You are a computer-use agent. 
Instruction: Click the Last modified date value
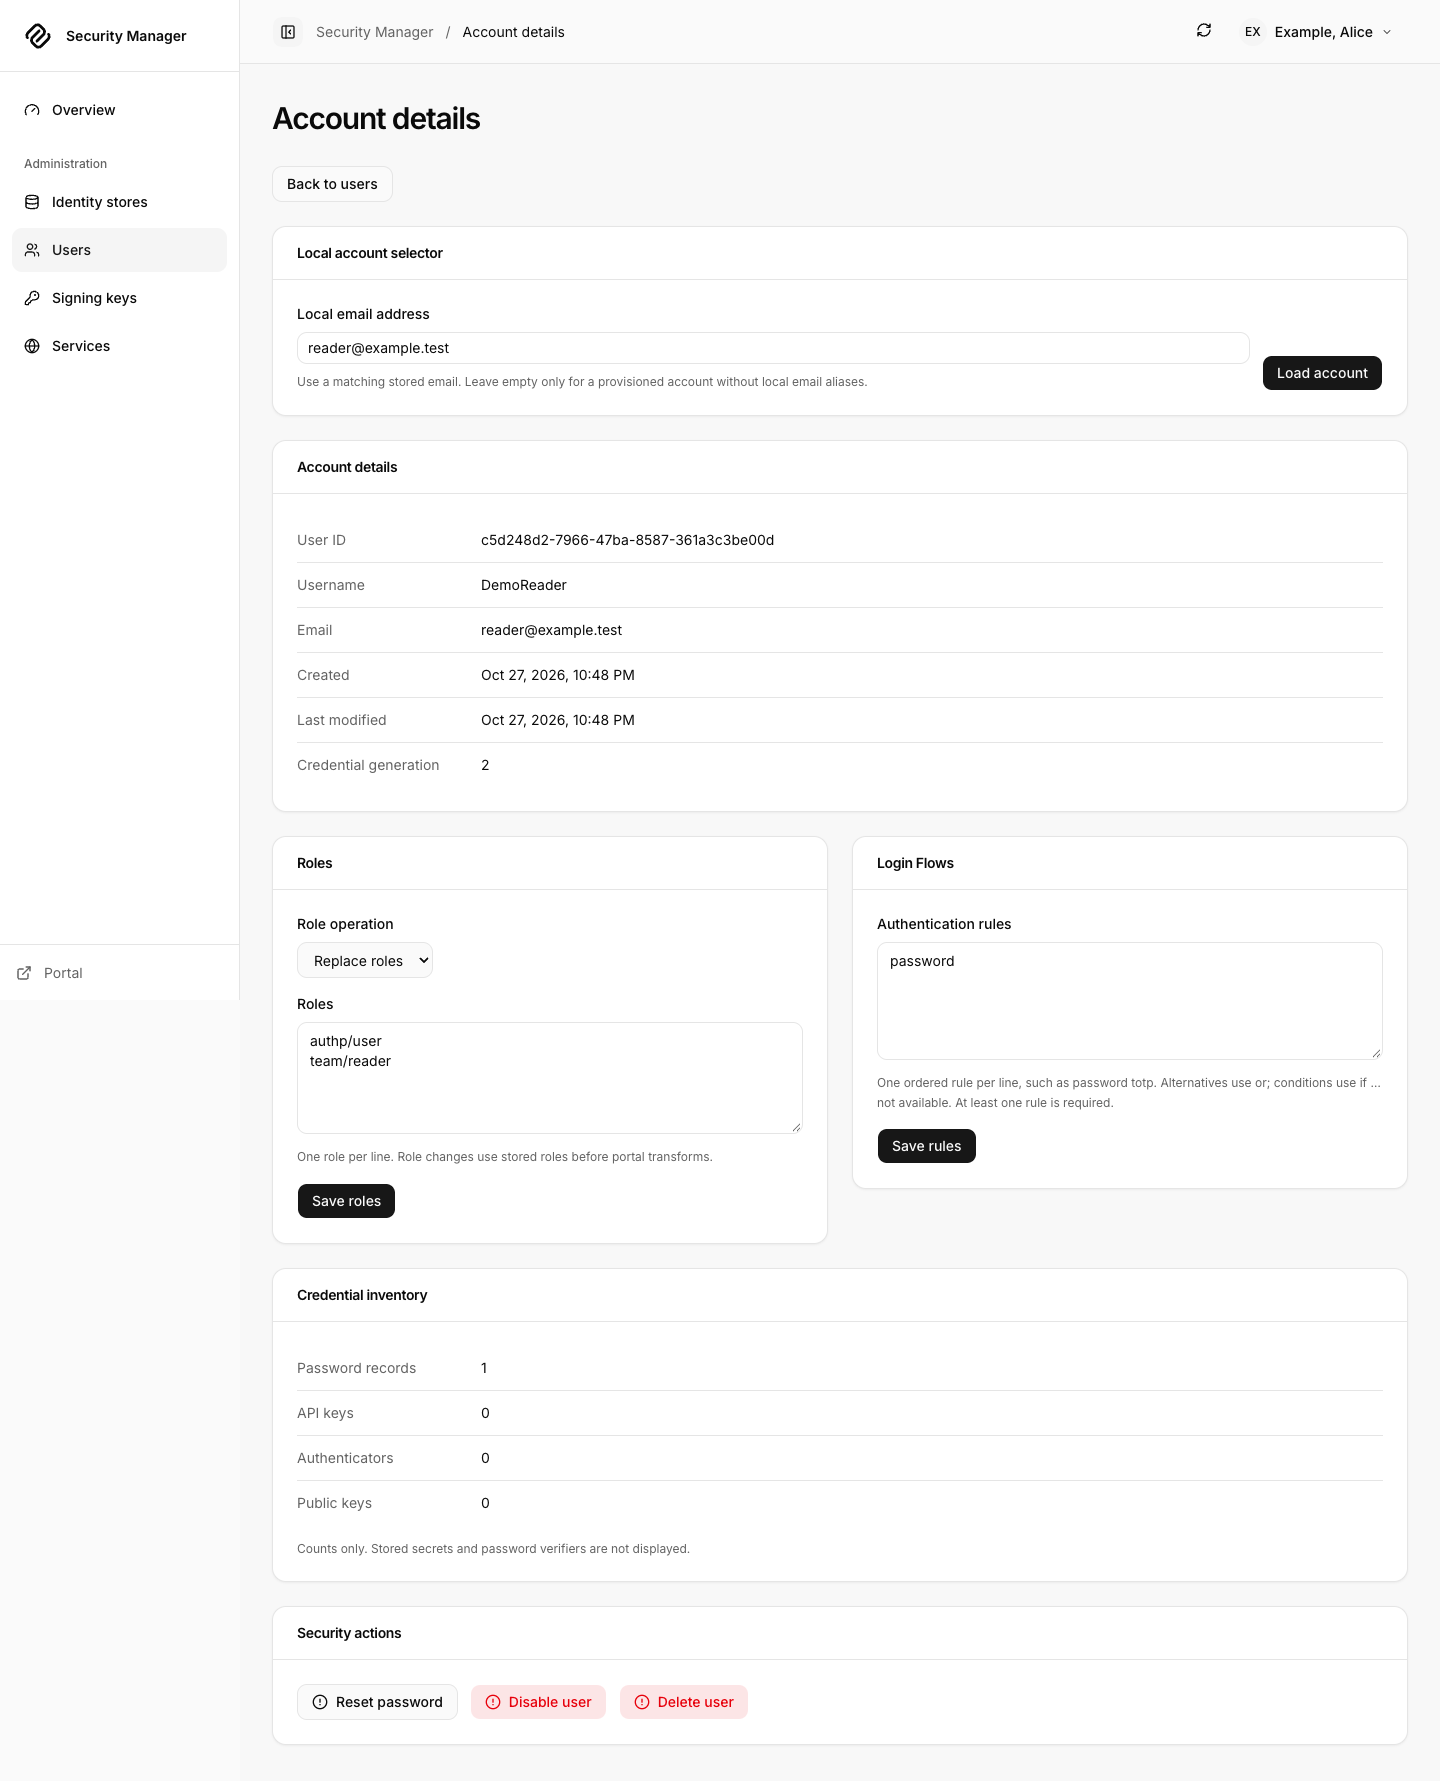pyautogui.click(x=558, y=720)
